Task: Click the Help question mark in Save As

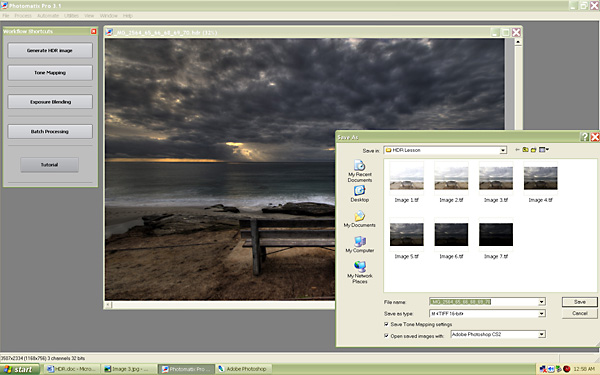Action: [584, 137]
